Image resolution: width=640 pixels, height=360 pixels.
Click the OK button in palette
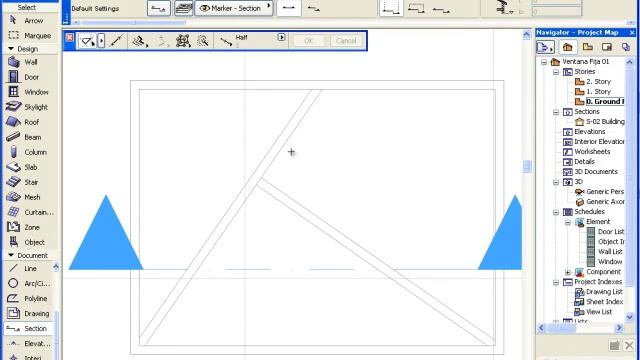[308, 40]
